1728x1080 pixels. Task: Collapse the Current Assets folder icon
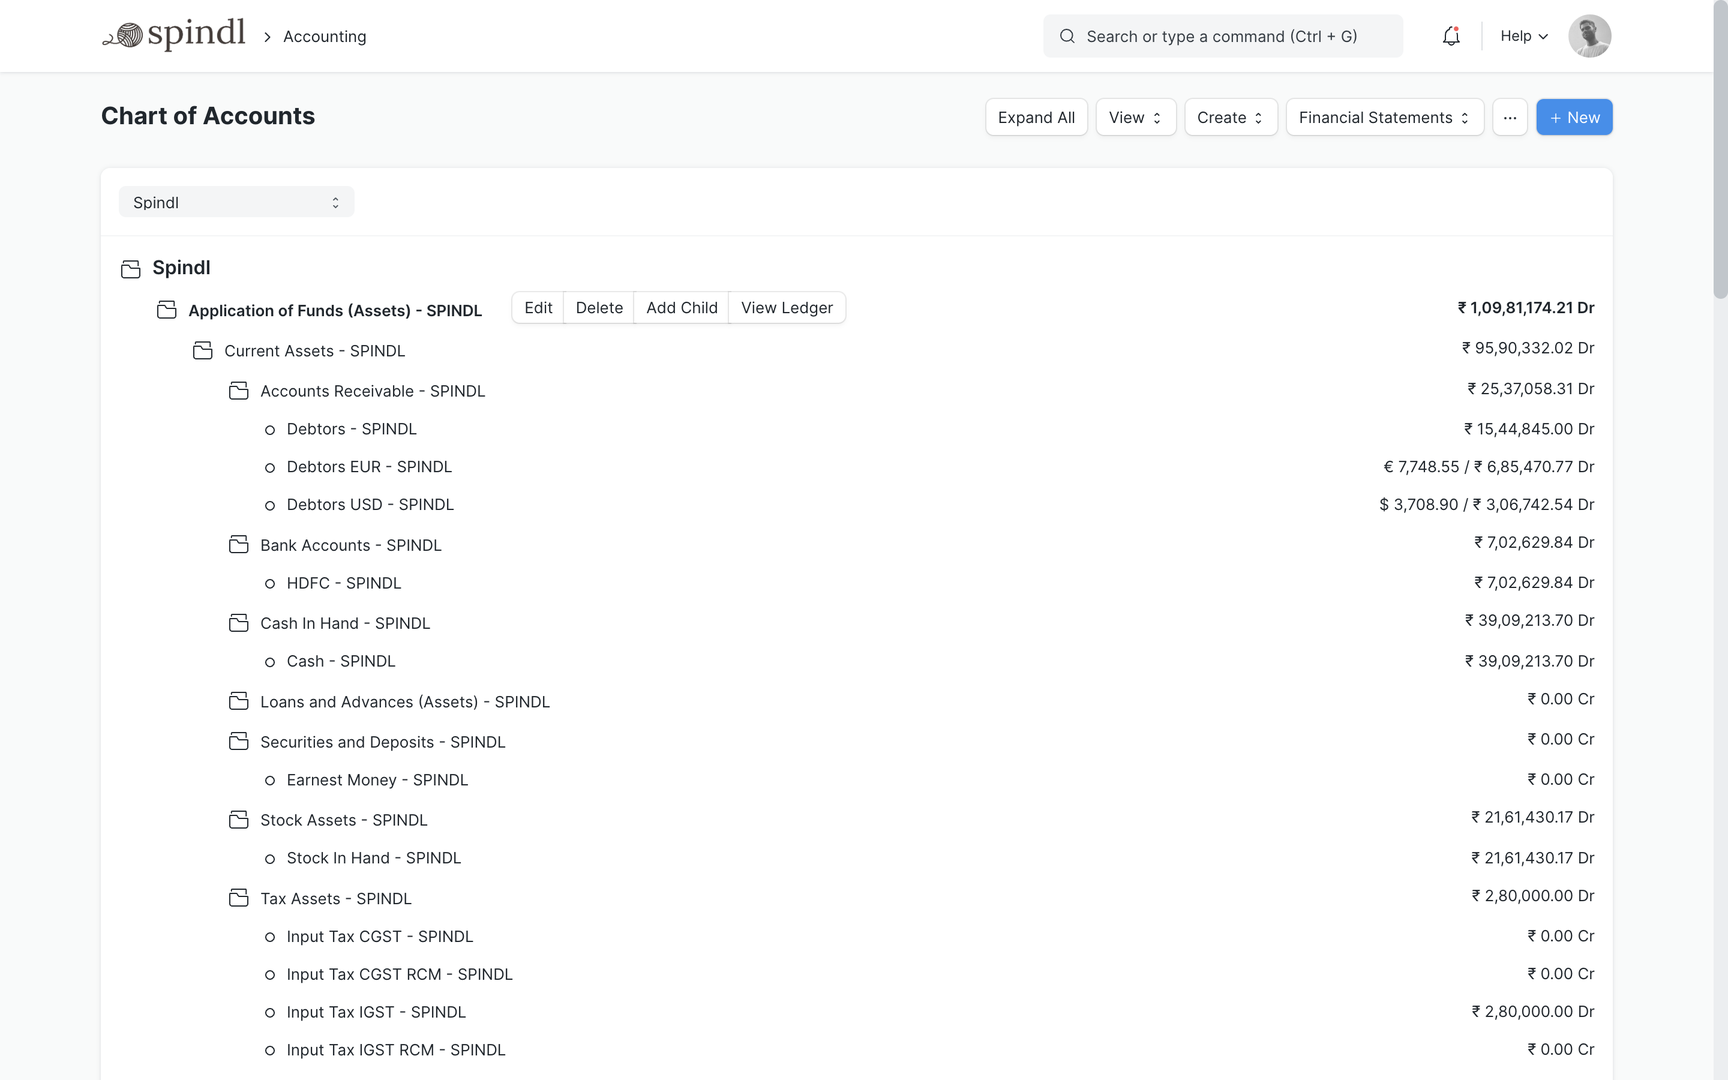click(203, 350)
